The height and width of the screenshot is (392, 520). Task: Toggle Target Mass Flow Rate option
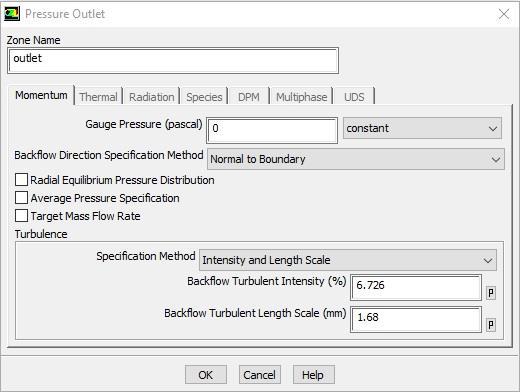(21, 216)
